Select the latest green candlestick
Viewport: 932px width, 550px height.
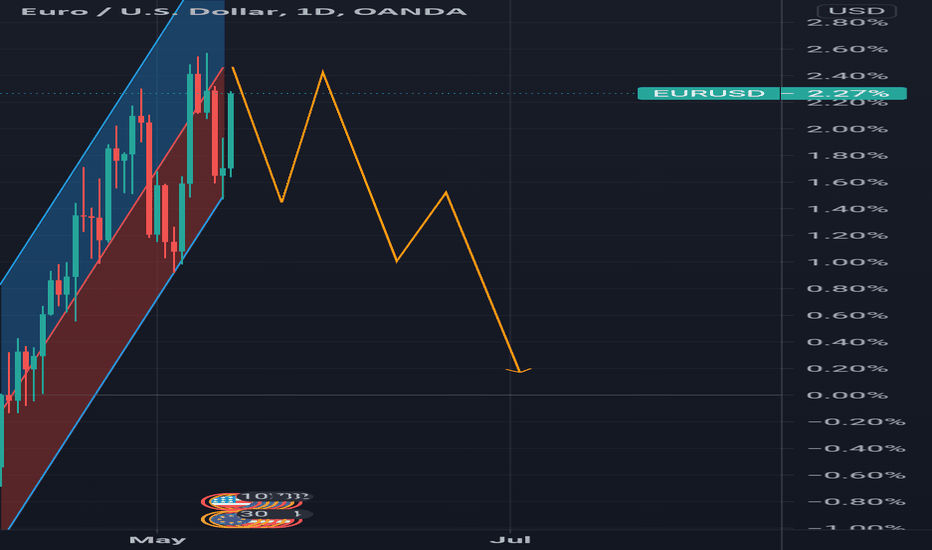click(231, 131)
